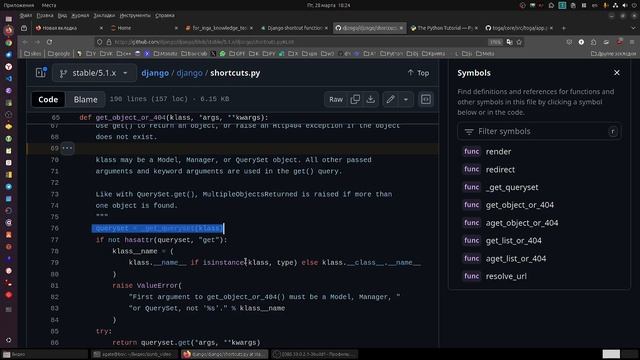
Task: Jump to the get_object_or_404 function symbol
Action: tap(520, 205)
